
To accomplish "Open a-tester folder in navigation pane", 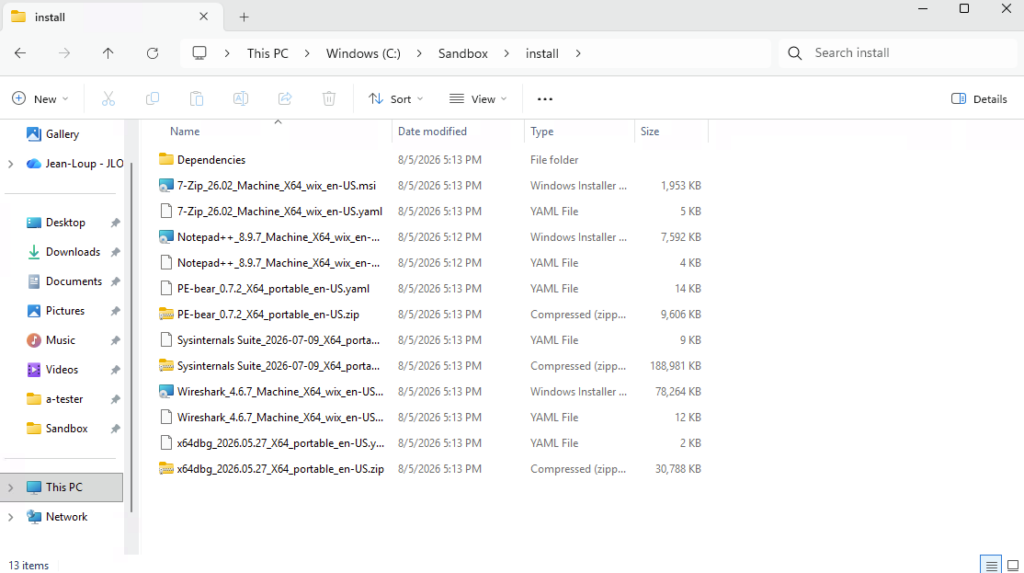I will pyautogui.click(x=64, y=399).
